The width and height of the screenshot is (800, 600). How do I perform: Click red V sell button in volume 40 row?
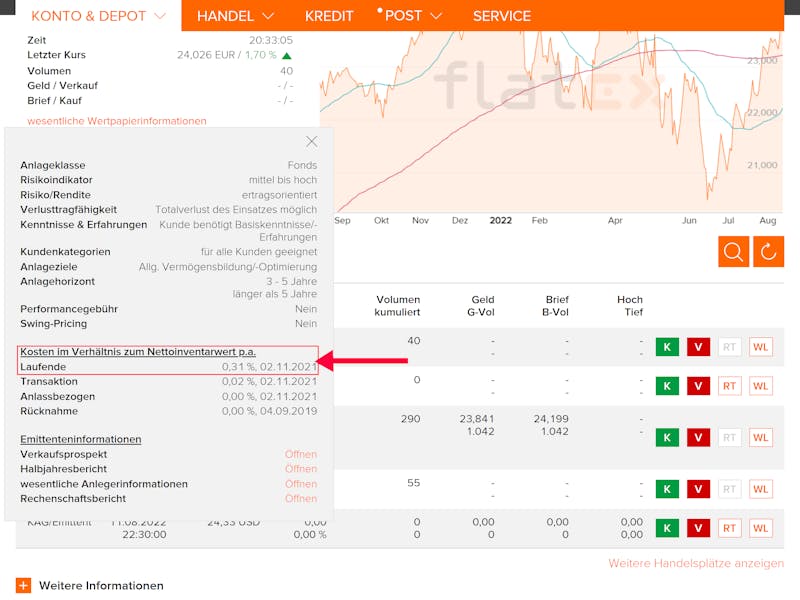(x=698, y=347)
